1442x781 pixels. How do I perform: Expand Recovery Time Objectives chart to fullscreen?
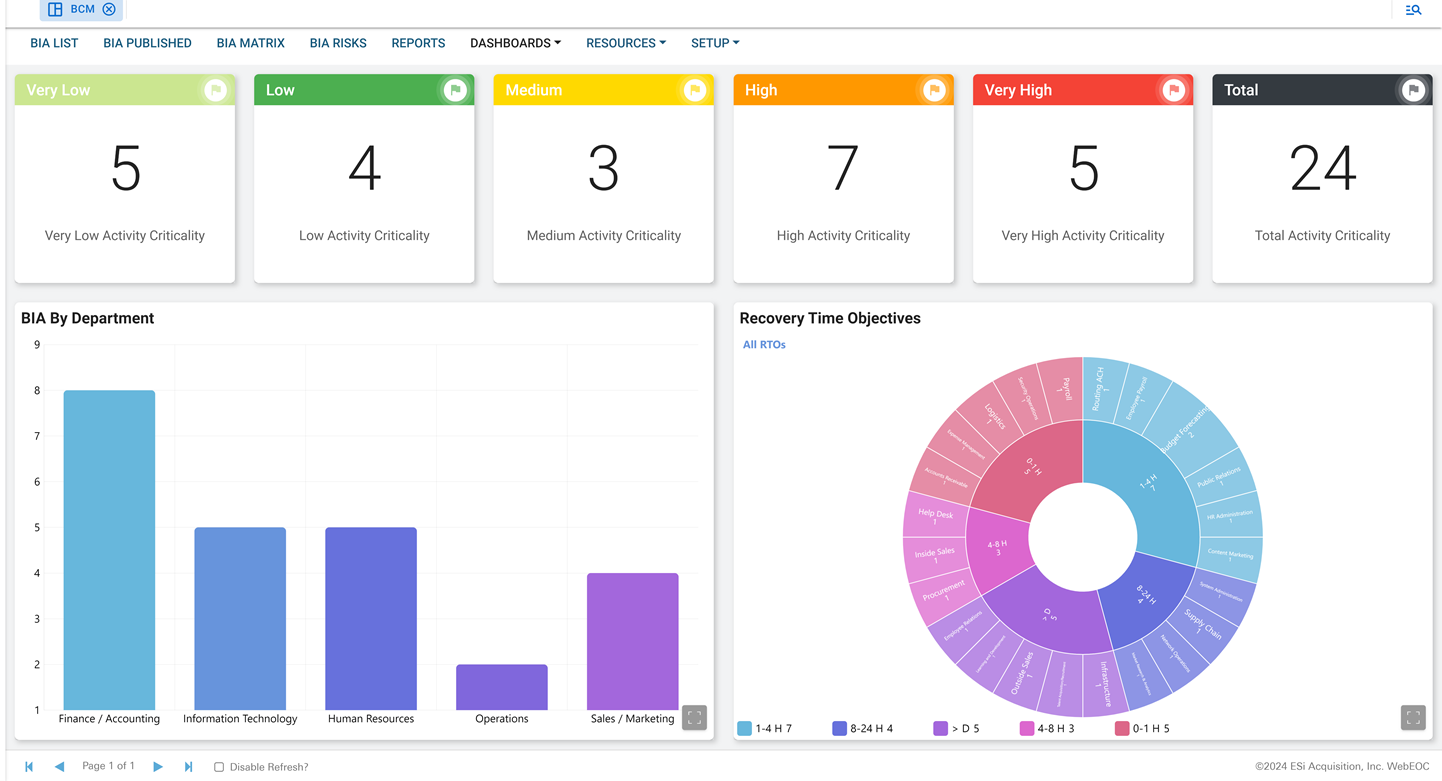point(1412,717)
